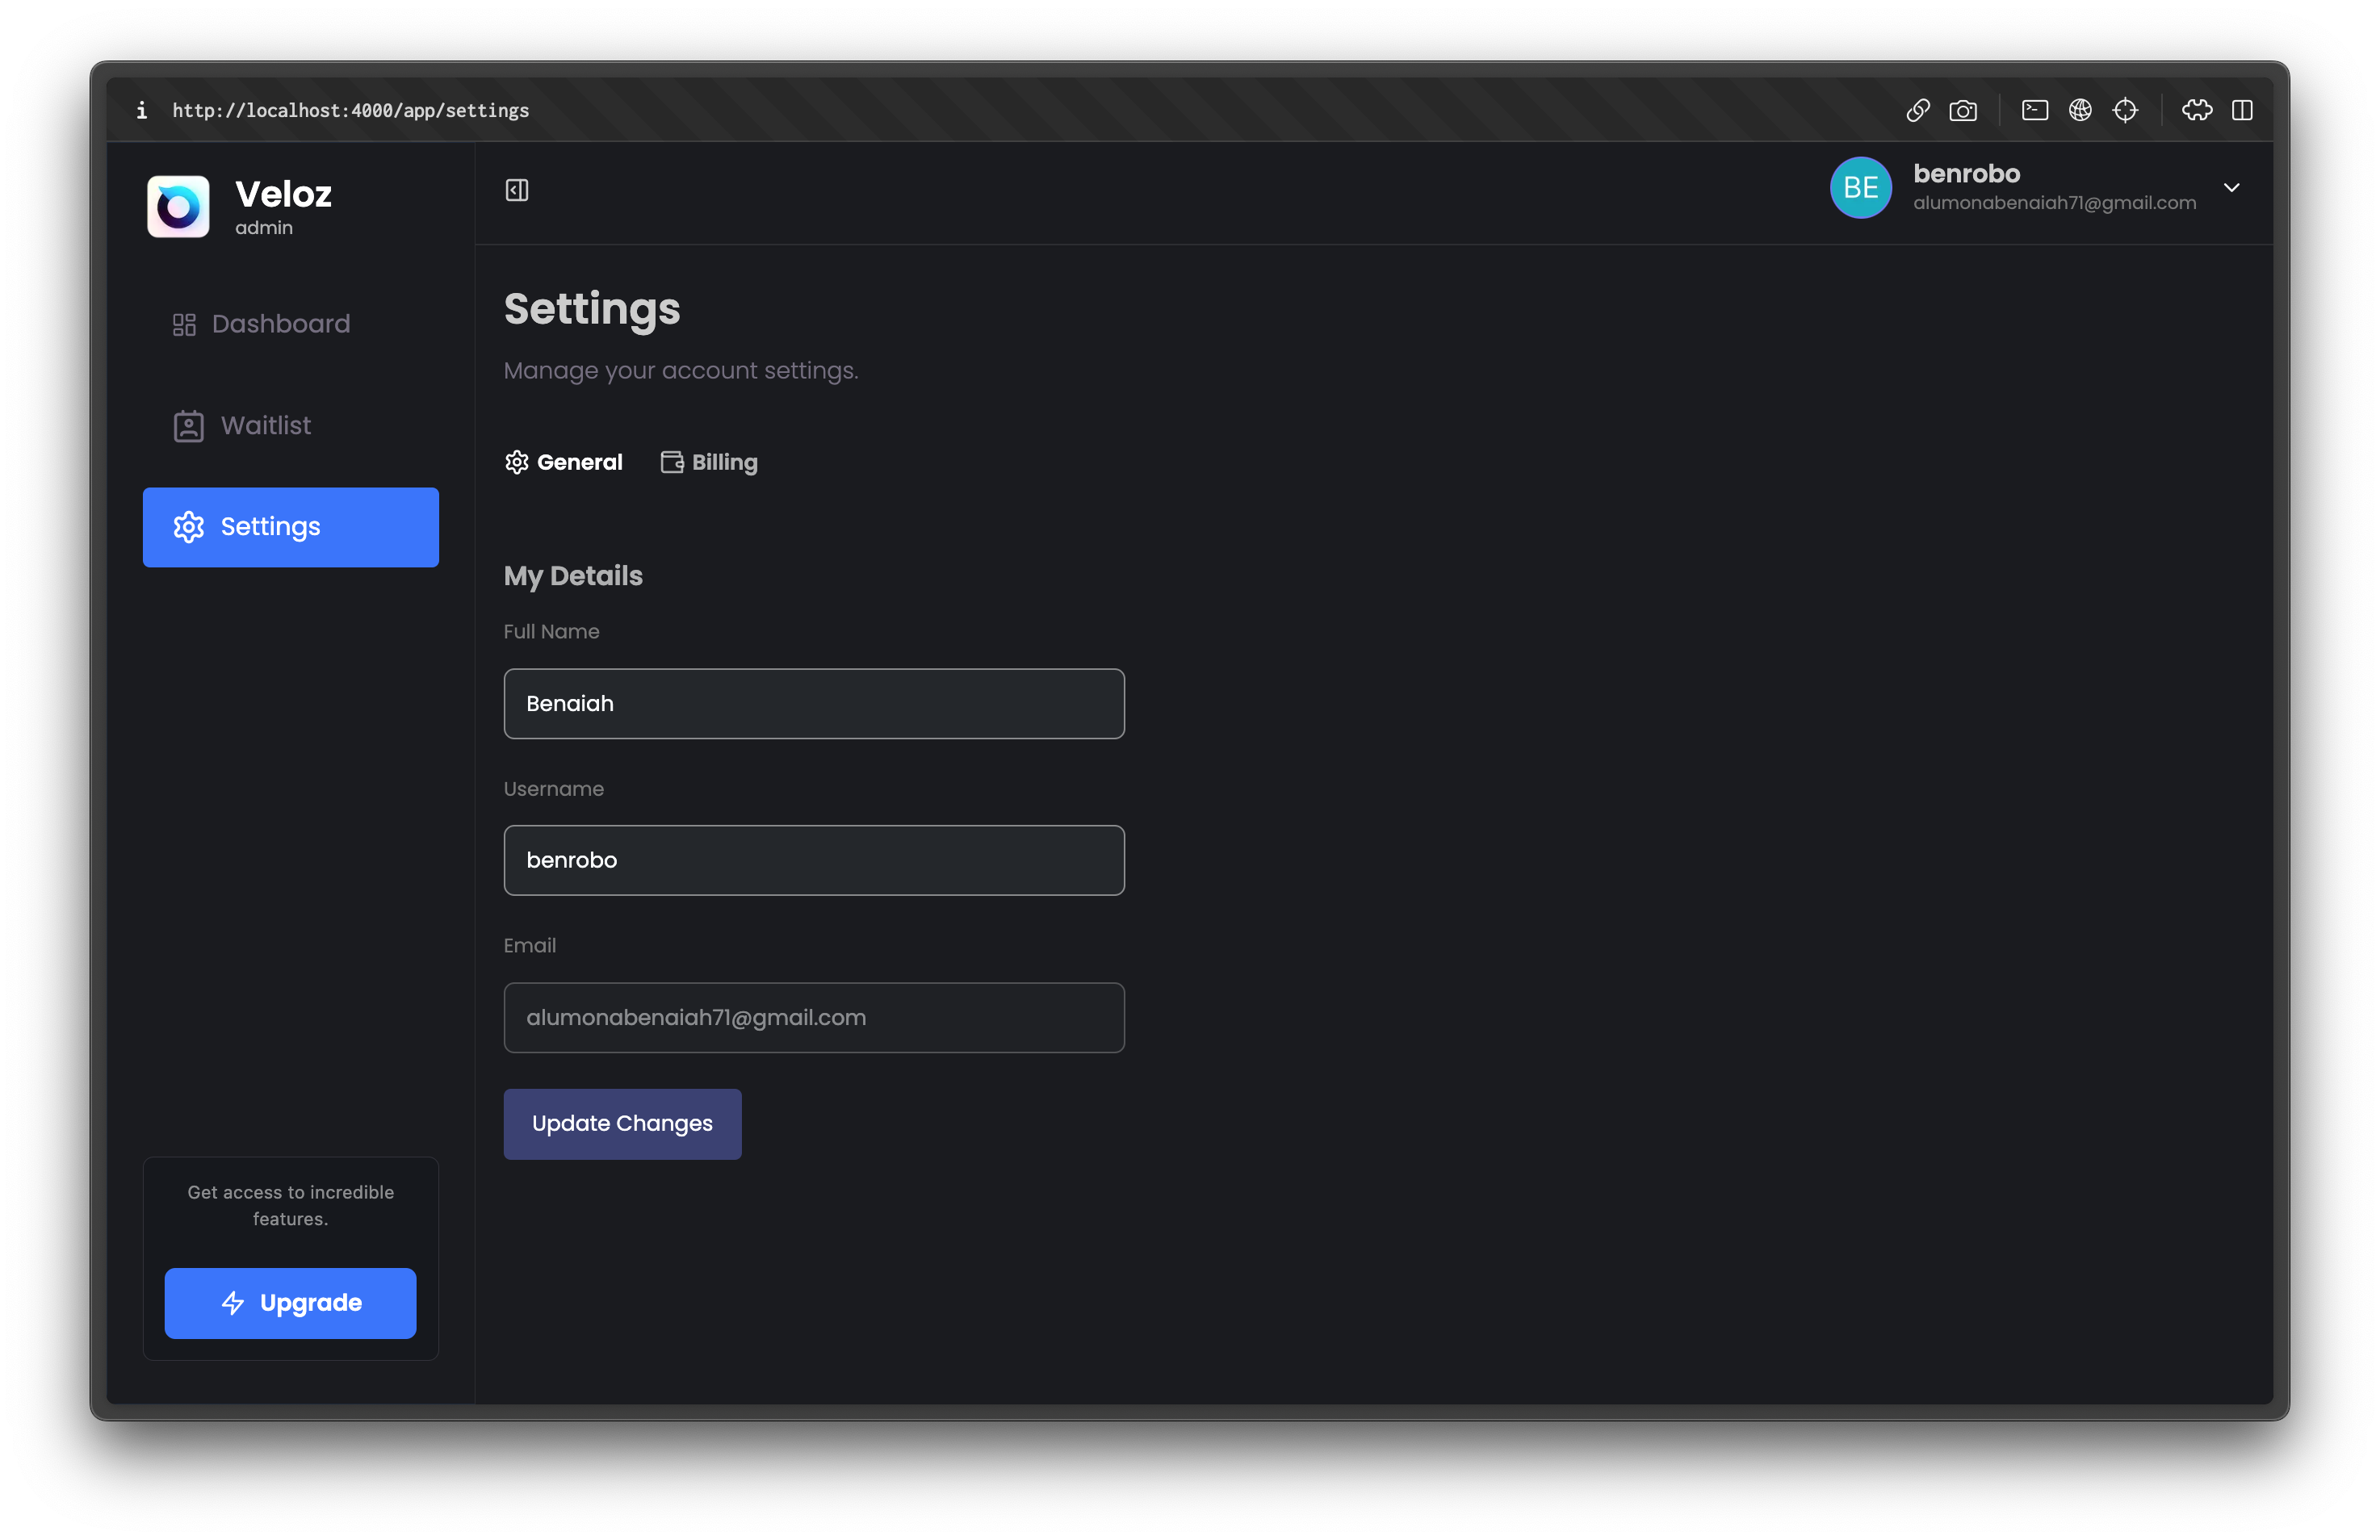
Task: Click the Upgrade button
Action: click(290, 1303)
